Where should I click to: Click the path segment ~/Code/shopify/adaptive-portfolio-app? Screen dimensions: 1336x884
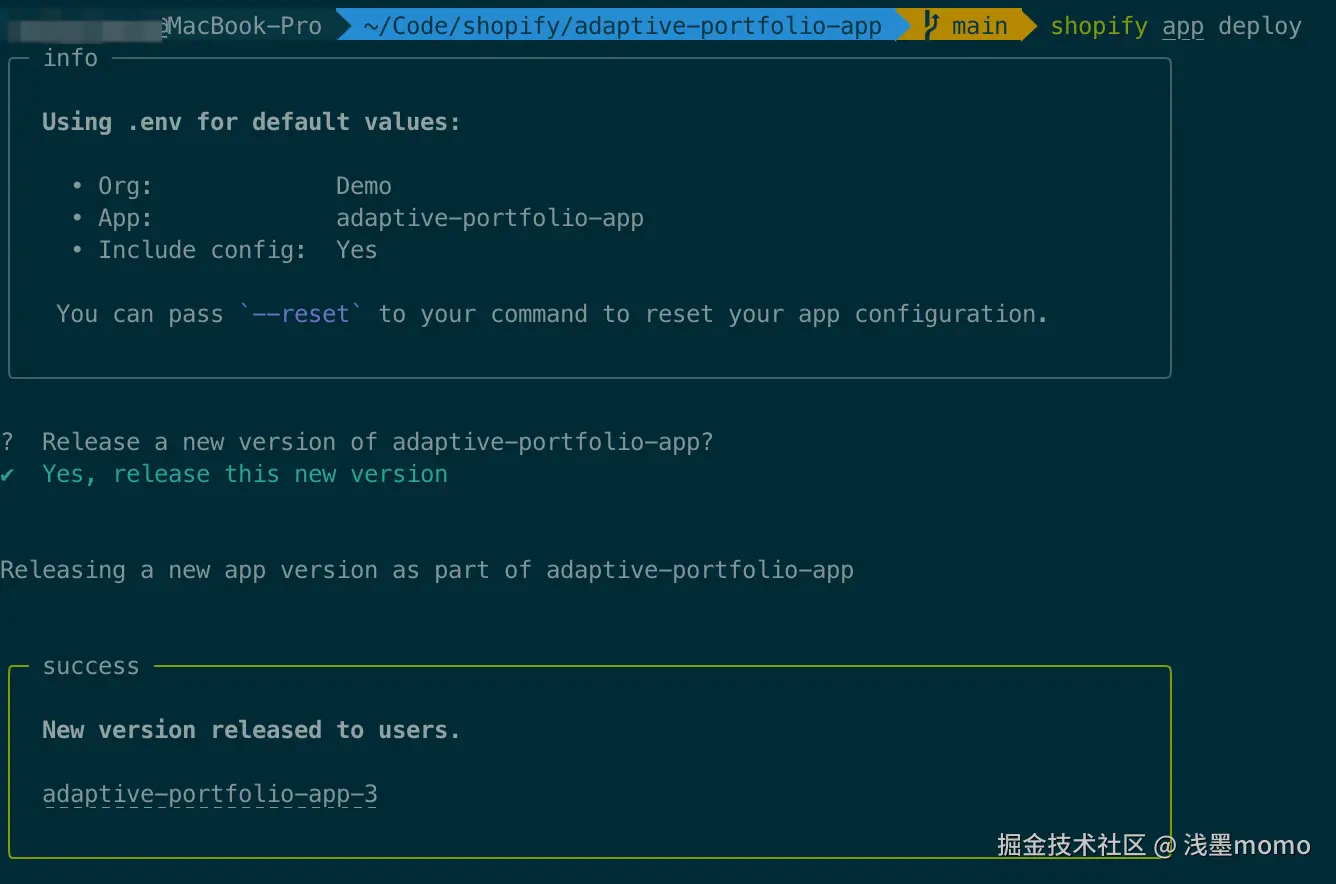(x=623, y=25)
